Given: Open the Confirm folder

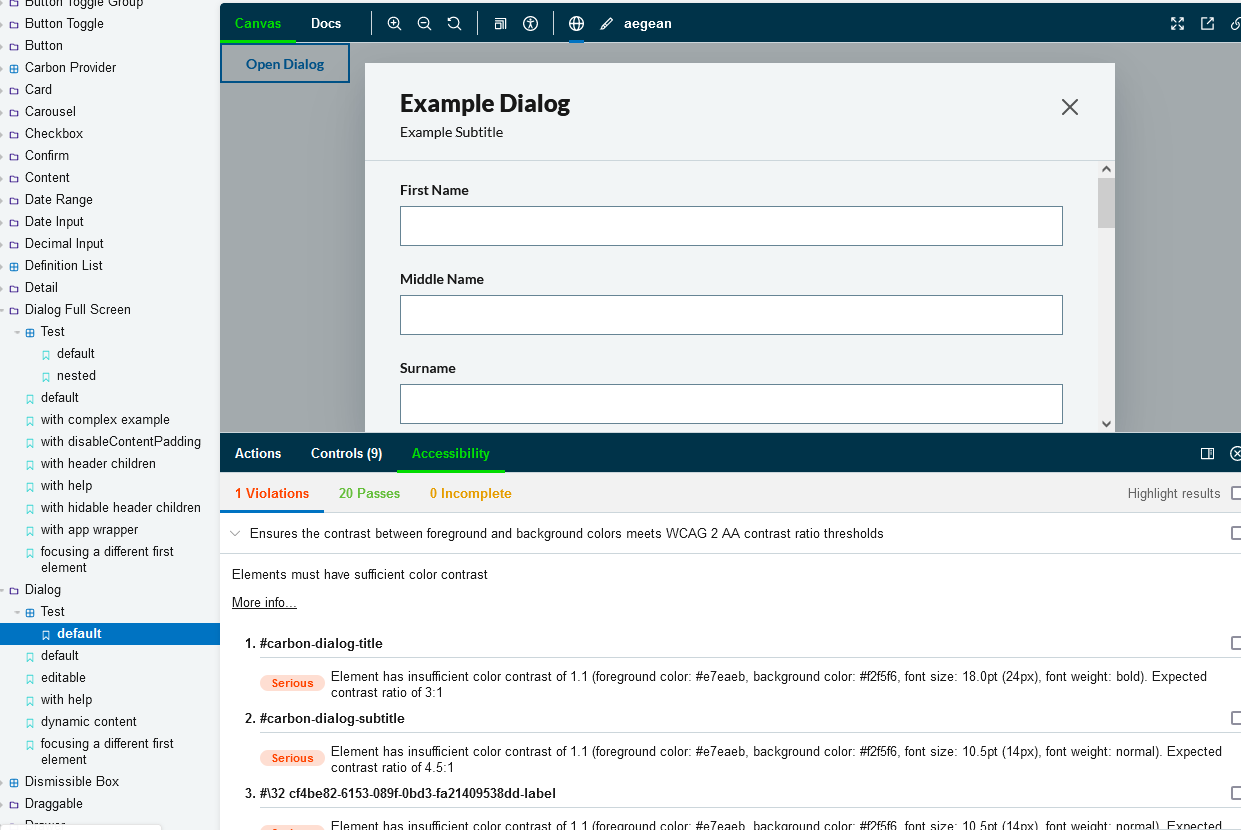Looking at the screenshot, I should 47,156.
